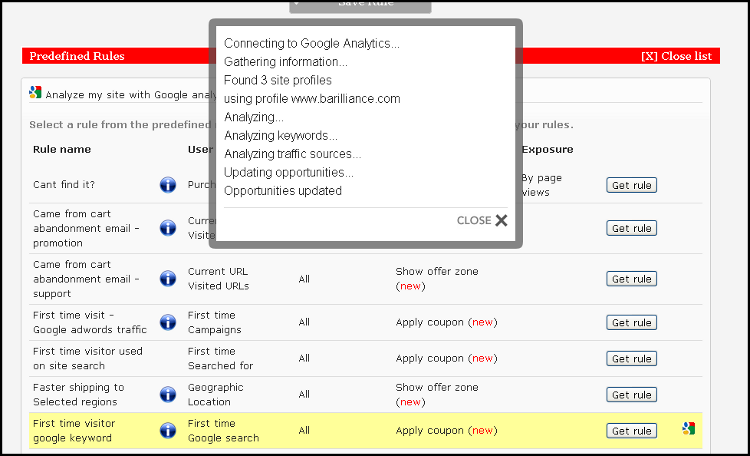The image size is (750, 456).
Task: Click Google Analytics icon beside Analyze my site
Action: point(35,92)
